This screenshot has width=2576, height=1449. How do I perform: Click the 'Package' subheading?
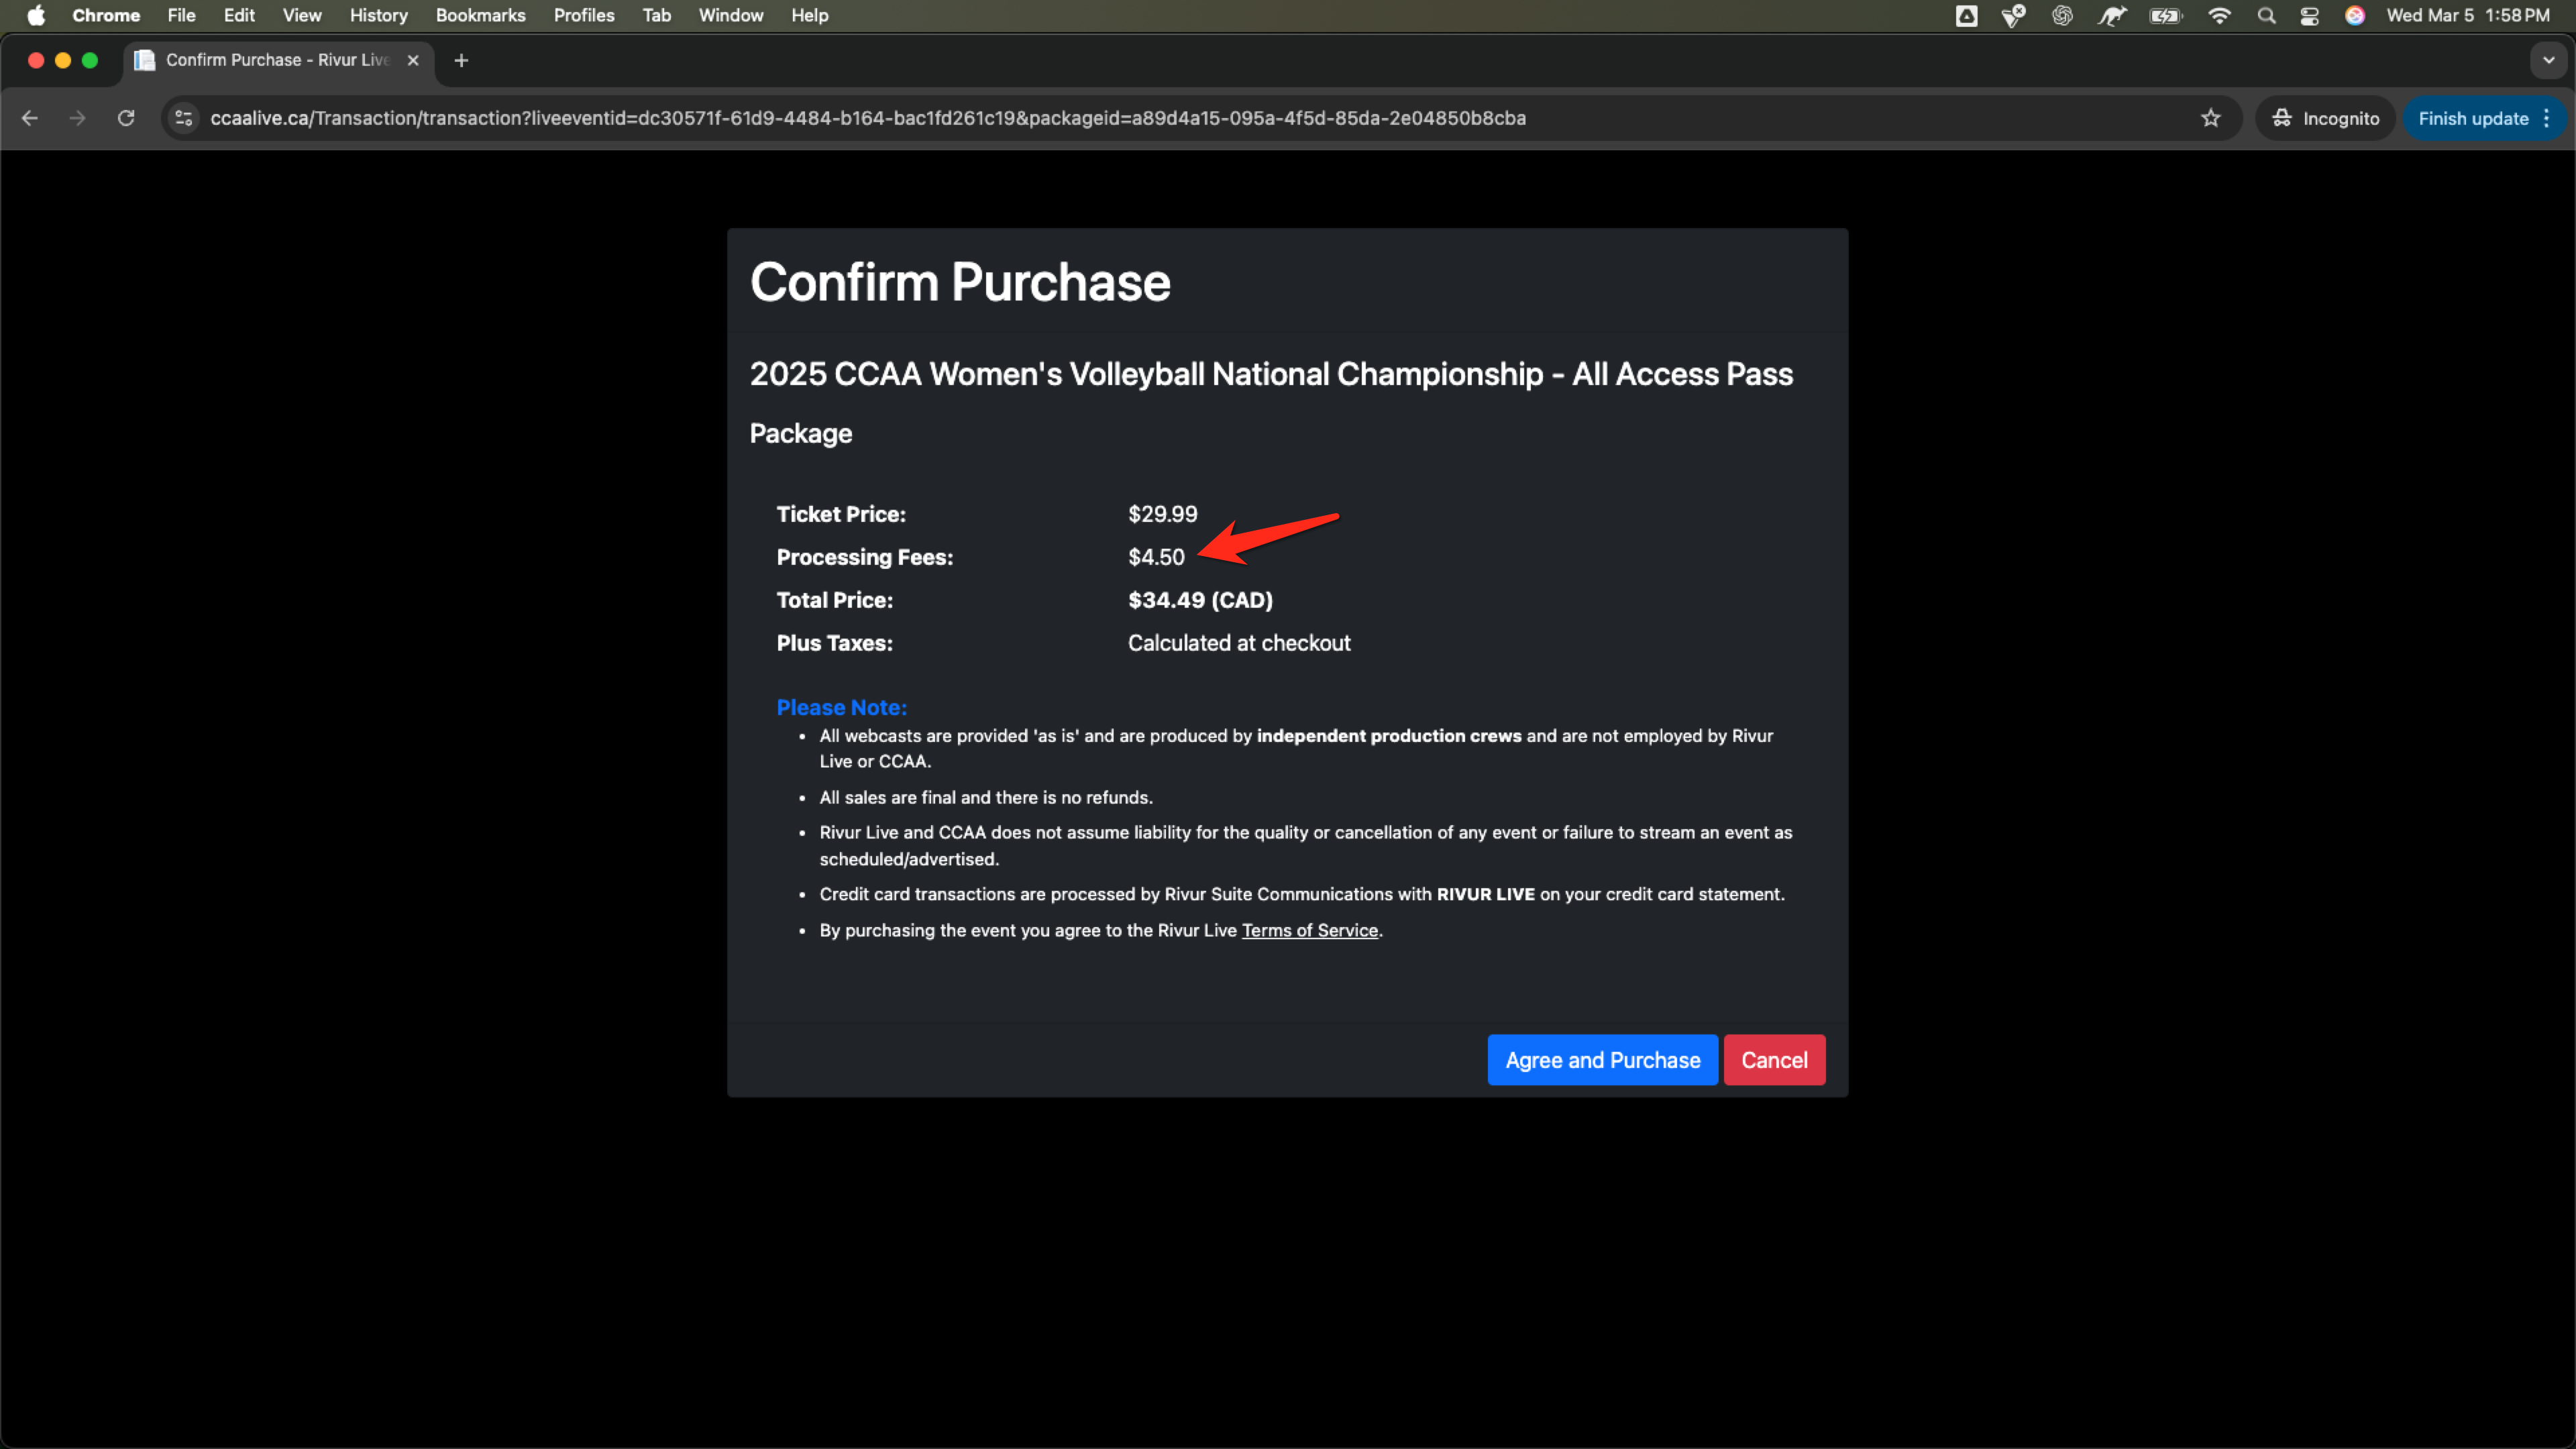801,433
